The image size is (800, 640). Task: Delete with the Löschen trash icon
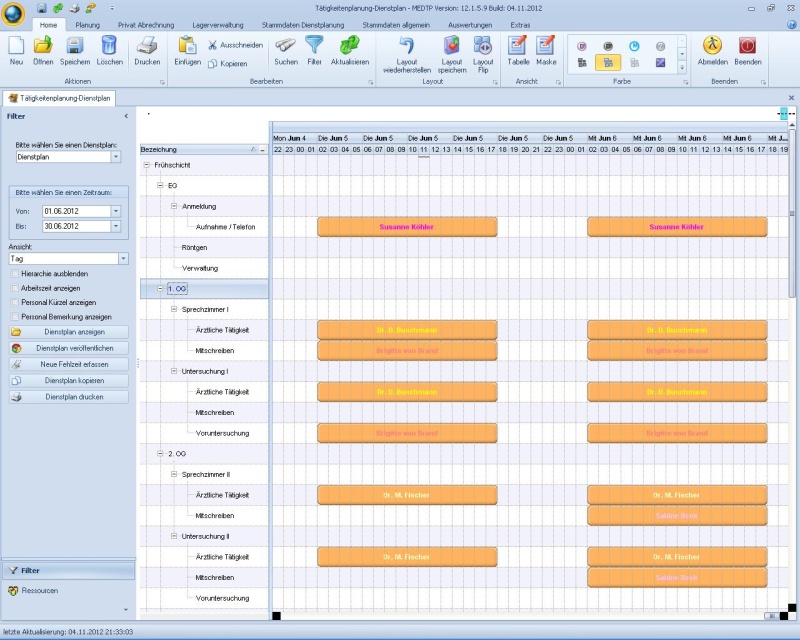click(110, 49)
